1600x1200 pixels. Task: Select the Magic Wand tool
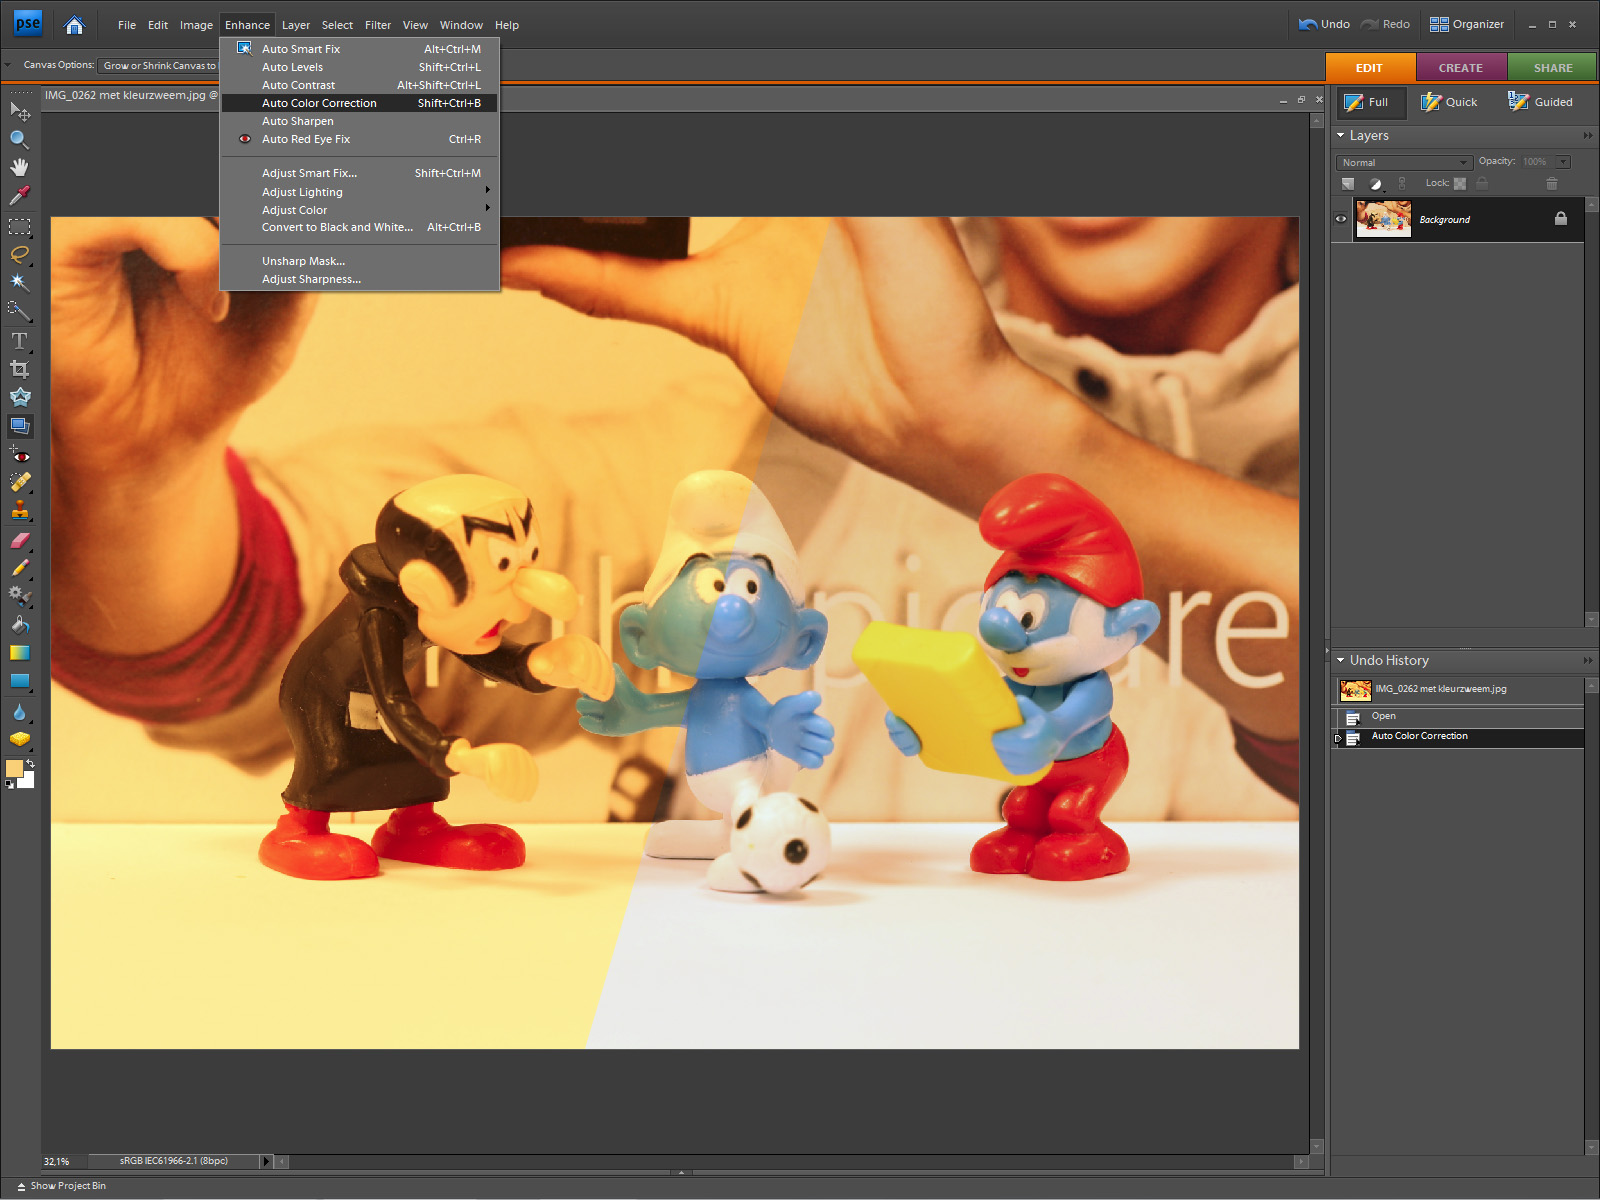coord(19,283)
